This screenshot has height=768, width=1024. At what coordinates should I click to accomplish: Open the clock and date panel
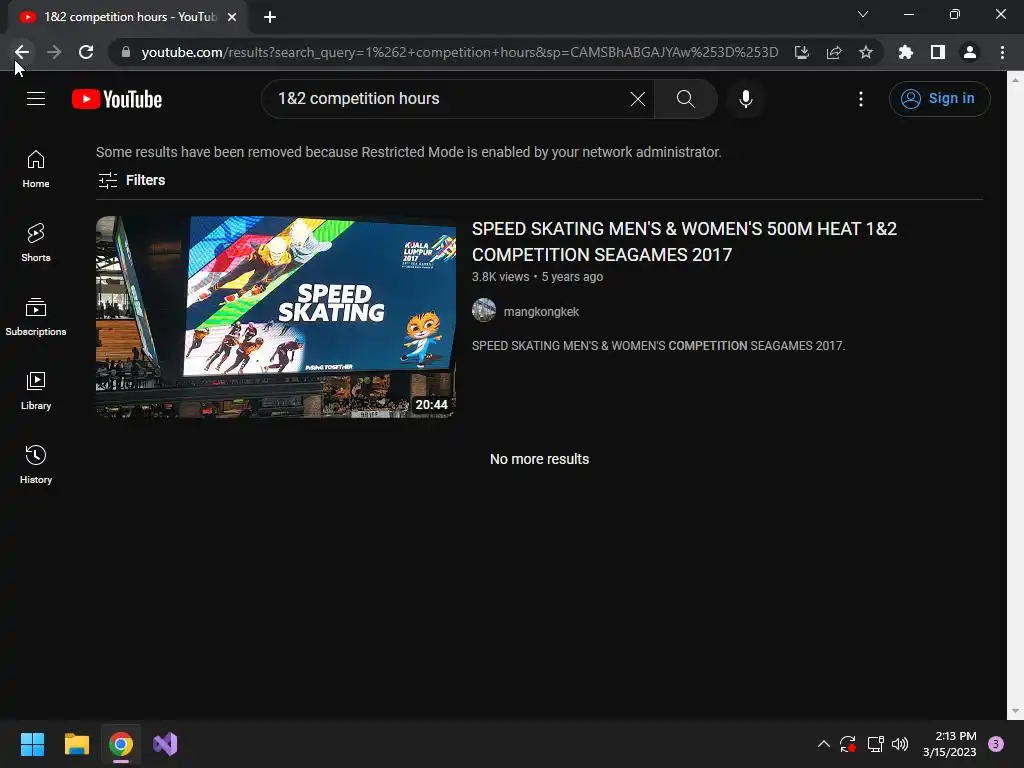tap(950, 744)
